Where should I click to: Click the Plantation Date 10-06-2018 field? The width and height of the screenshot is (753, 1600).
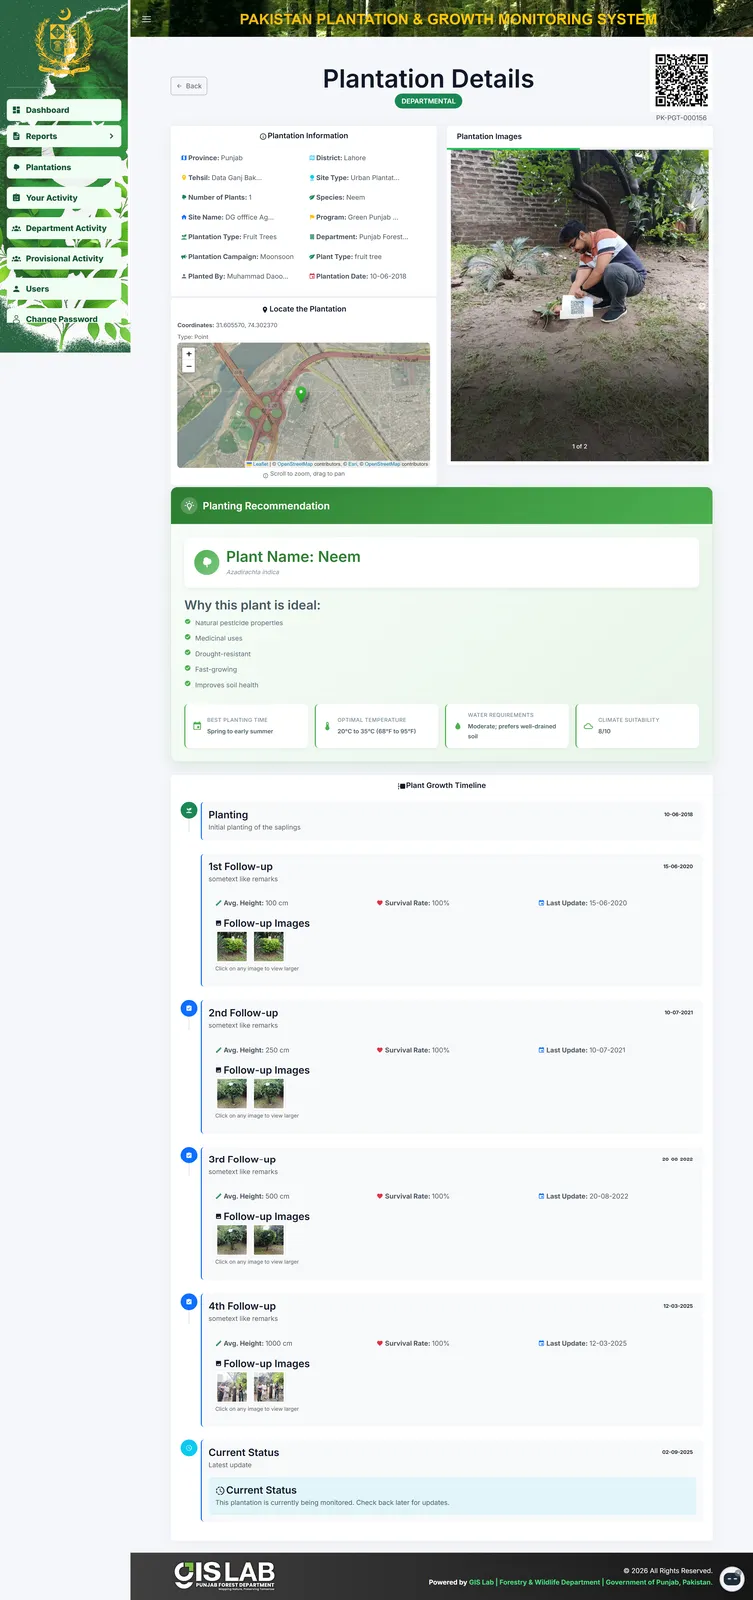(x=358, y=276)
